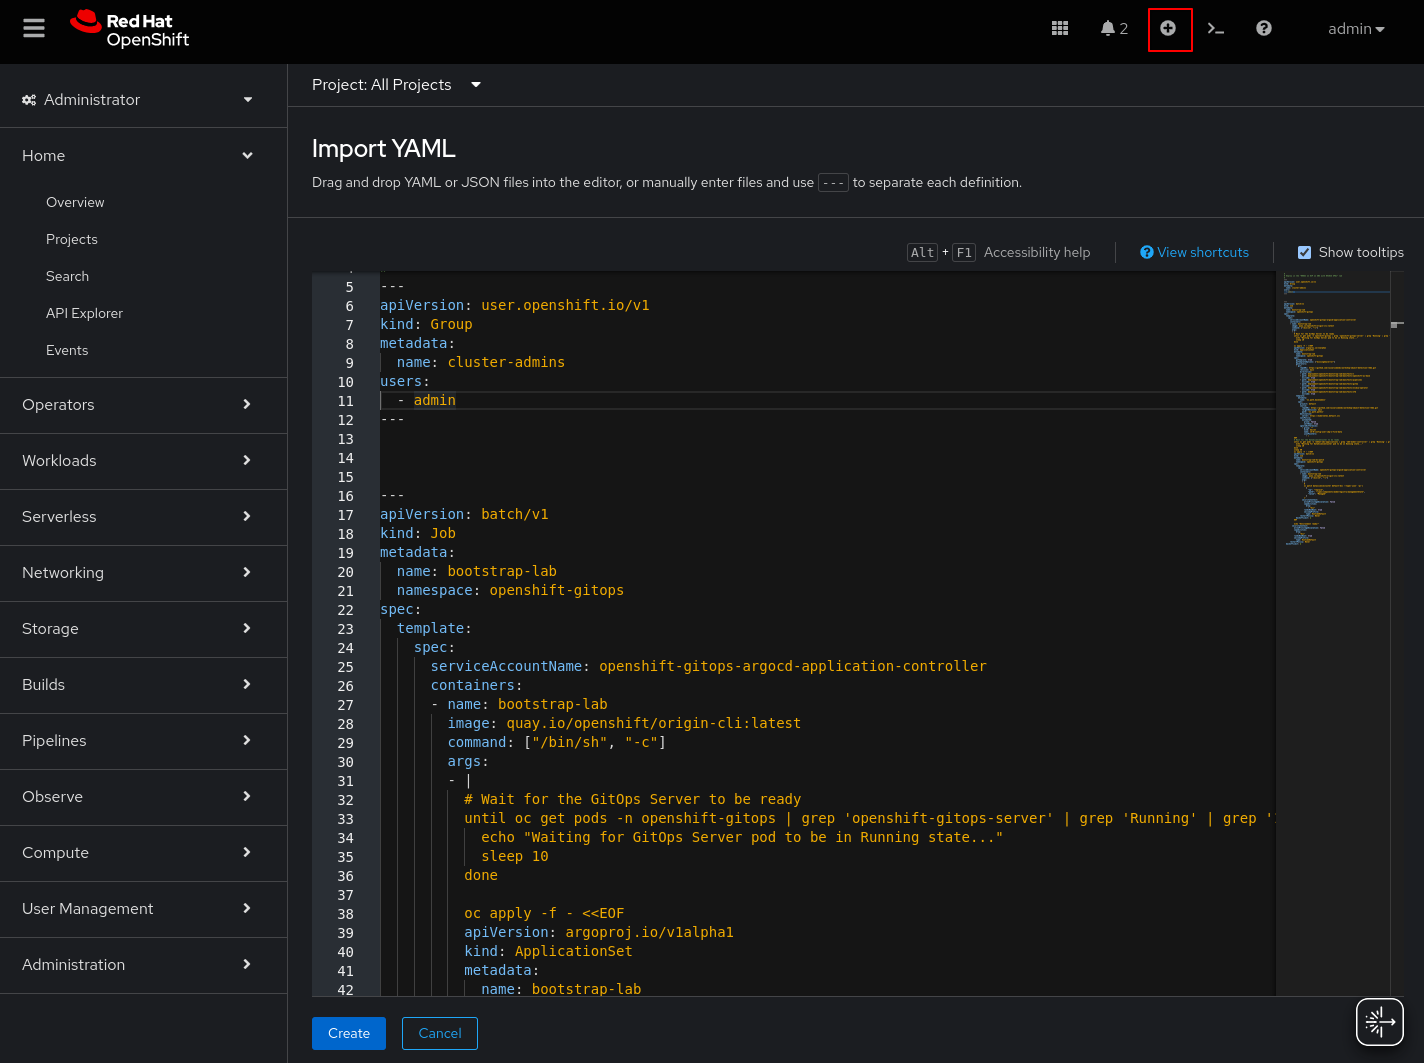The image size is (1424, 1063).
Task: Go to the Overview page
Action: (x=75, y=202)
